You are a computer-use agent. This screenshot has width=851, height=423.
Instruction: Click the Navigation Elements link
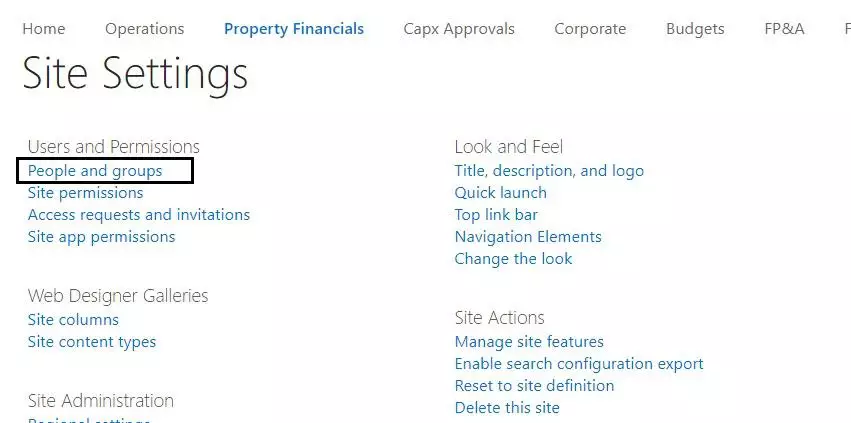[528, 237]
